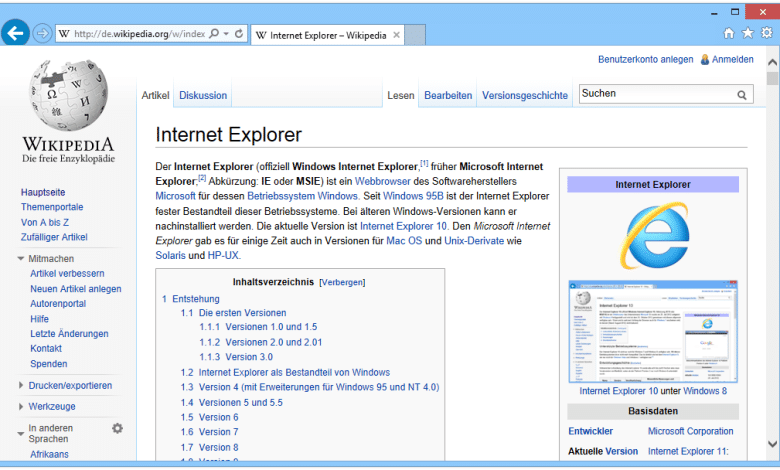Open the Webbrowser article link
This screenshot has width=780, height=470.
click(383, 182)
